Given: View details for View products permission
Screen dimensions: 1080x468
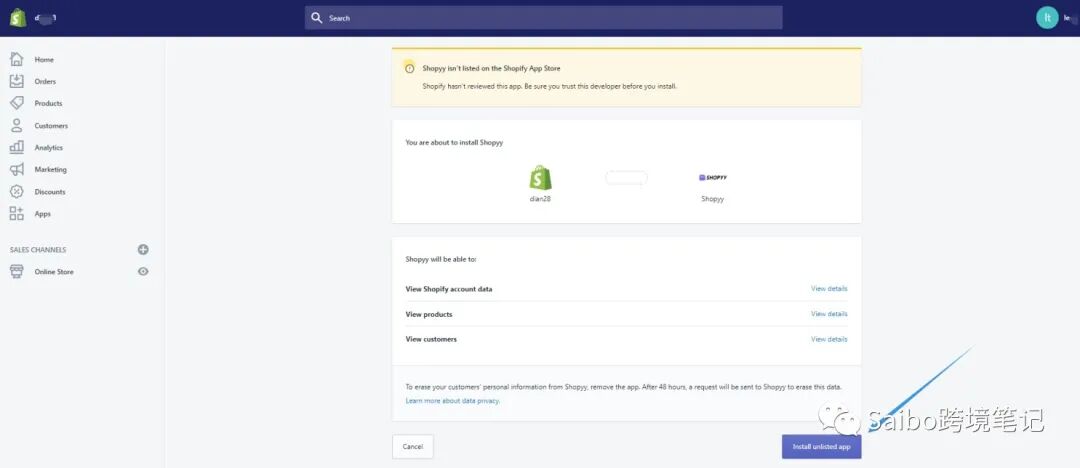Looking at the screenshot, I should pos(829,314).
